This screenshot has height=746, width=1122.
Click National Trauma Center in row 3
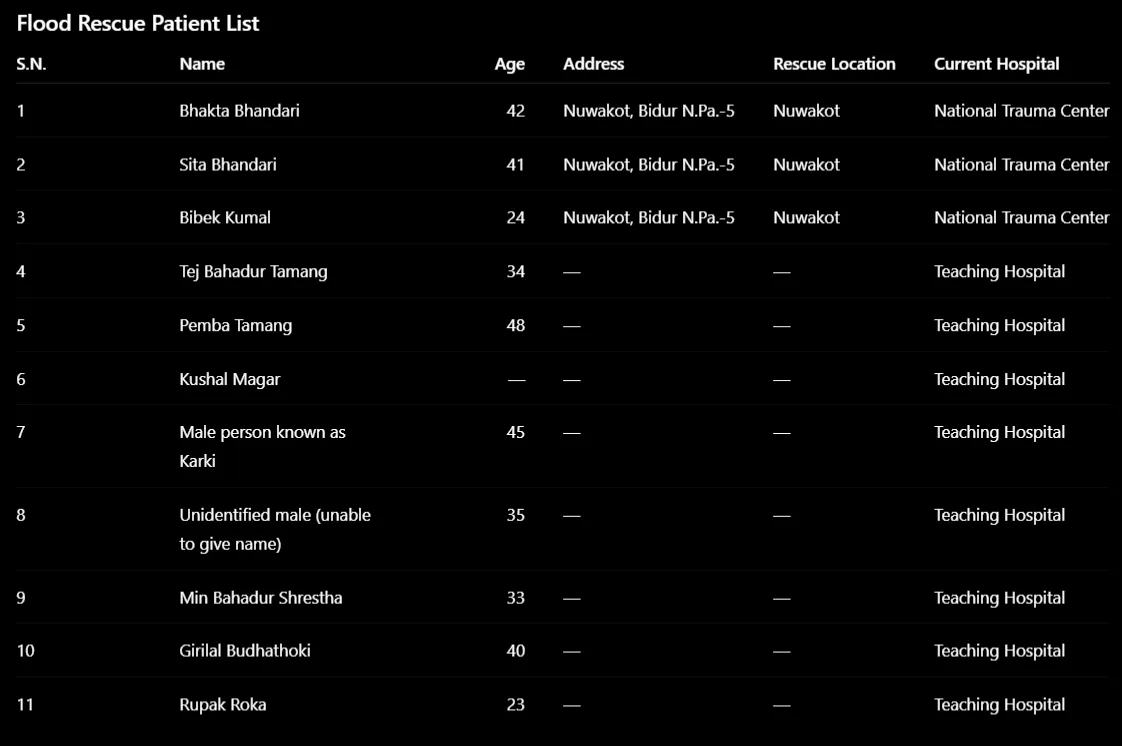[x=1021, y=217]
